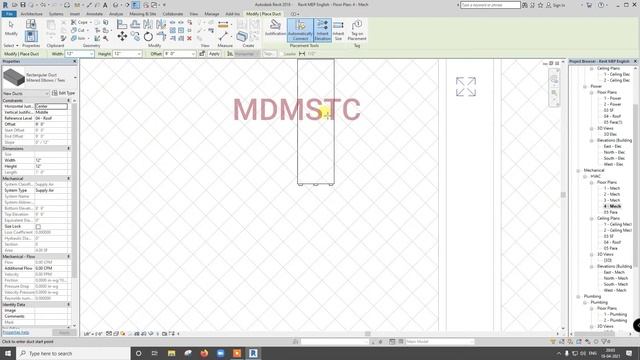Screen dimensions: 640x360
Task: Open the Annotate ribbon tab
Action: [x=94, y=14]
